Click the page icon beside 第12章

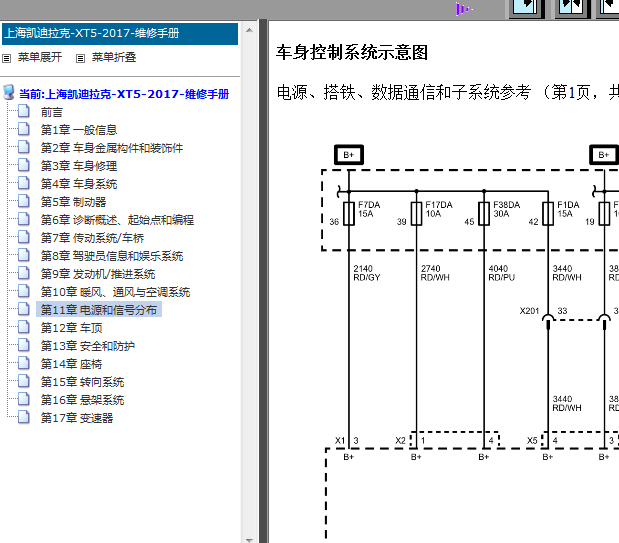[x=24, y=327]
